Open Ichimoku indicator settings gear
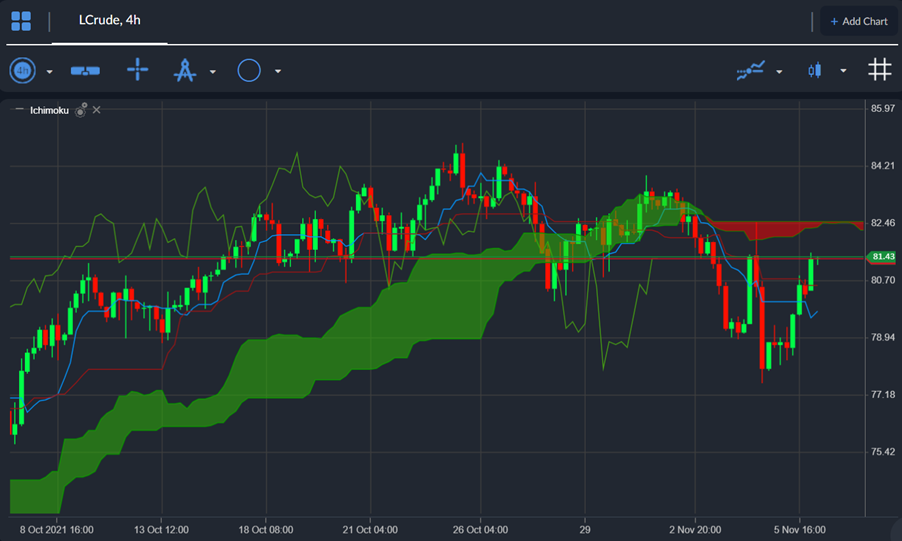902x541 pixels. point(81,109)
